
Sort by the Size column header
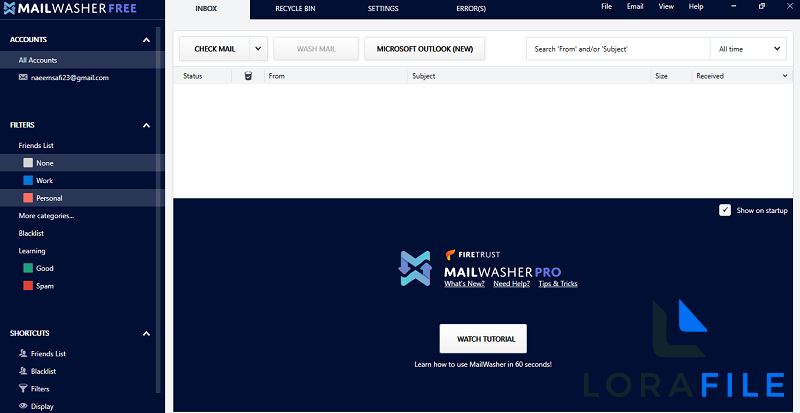(x=661, y=76)
